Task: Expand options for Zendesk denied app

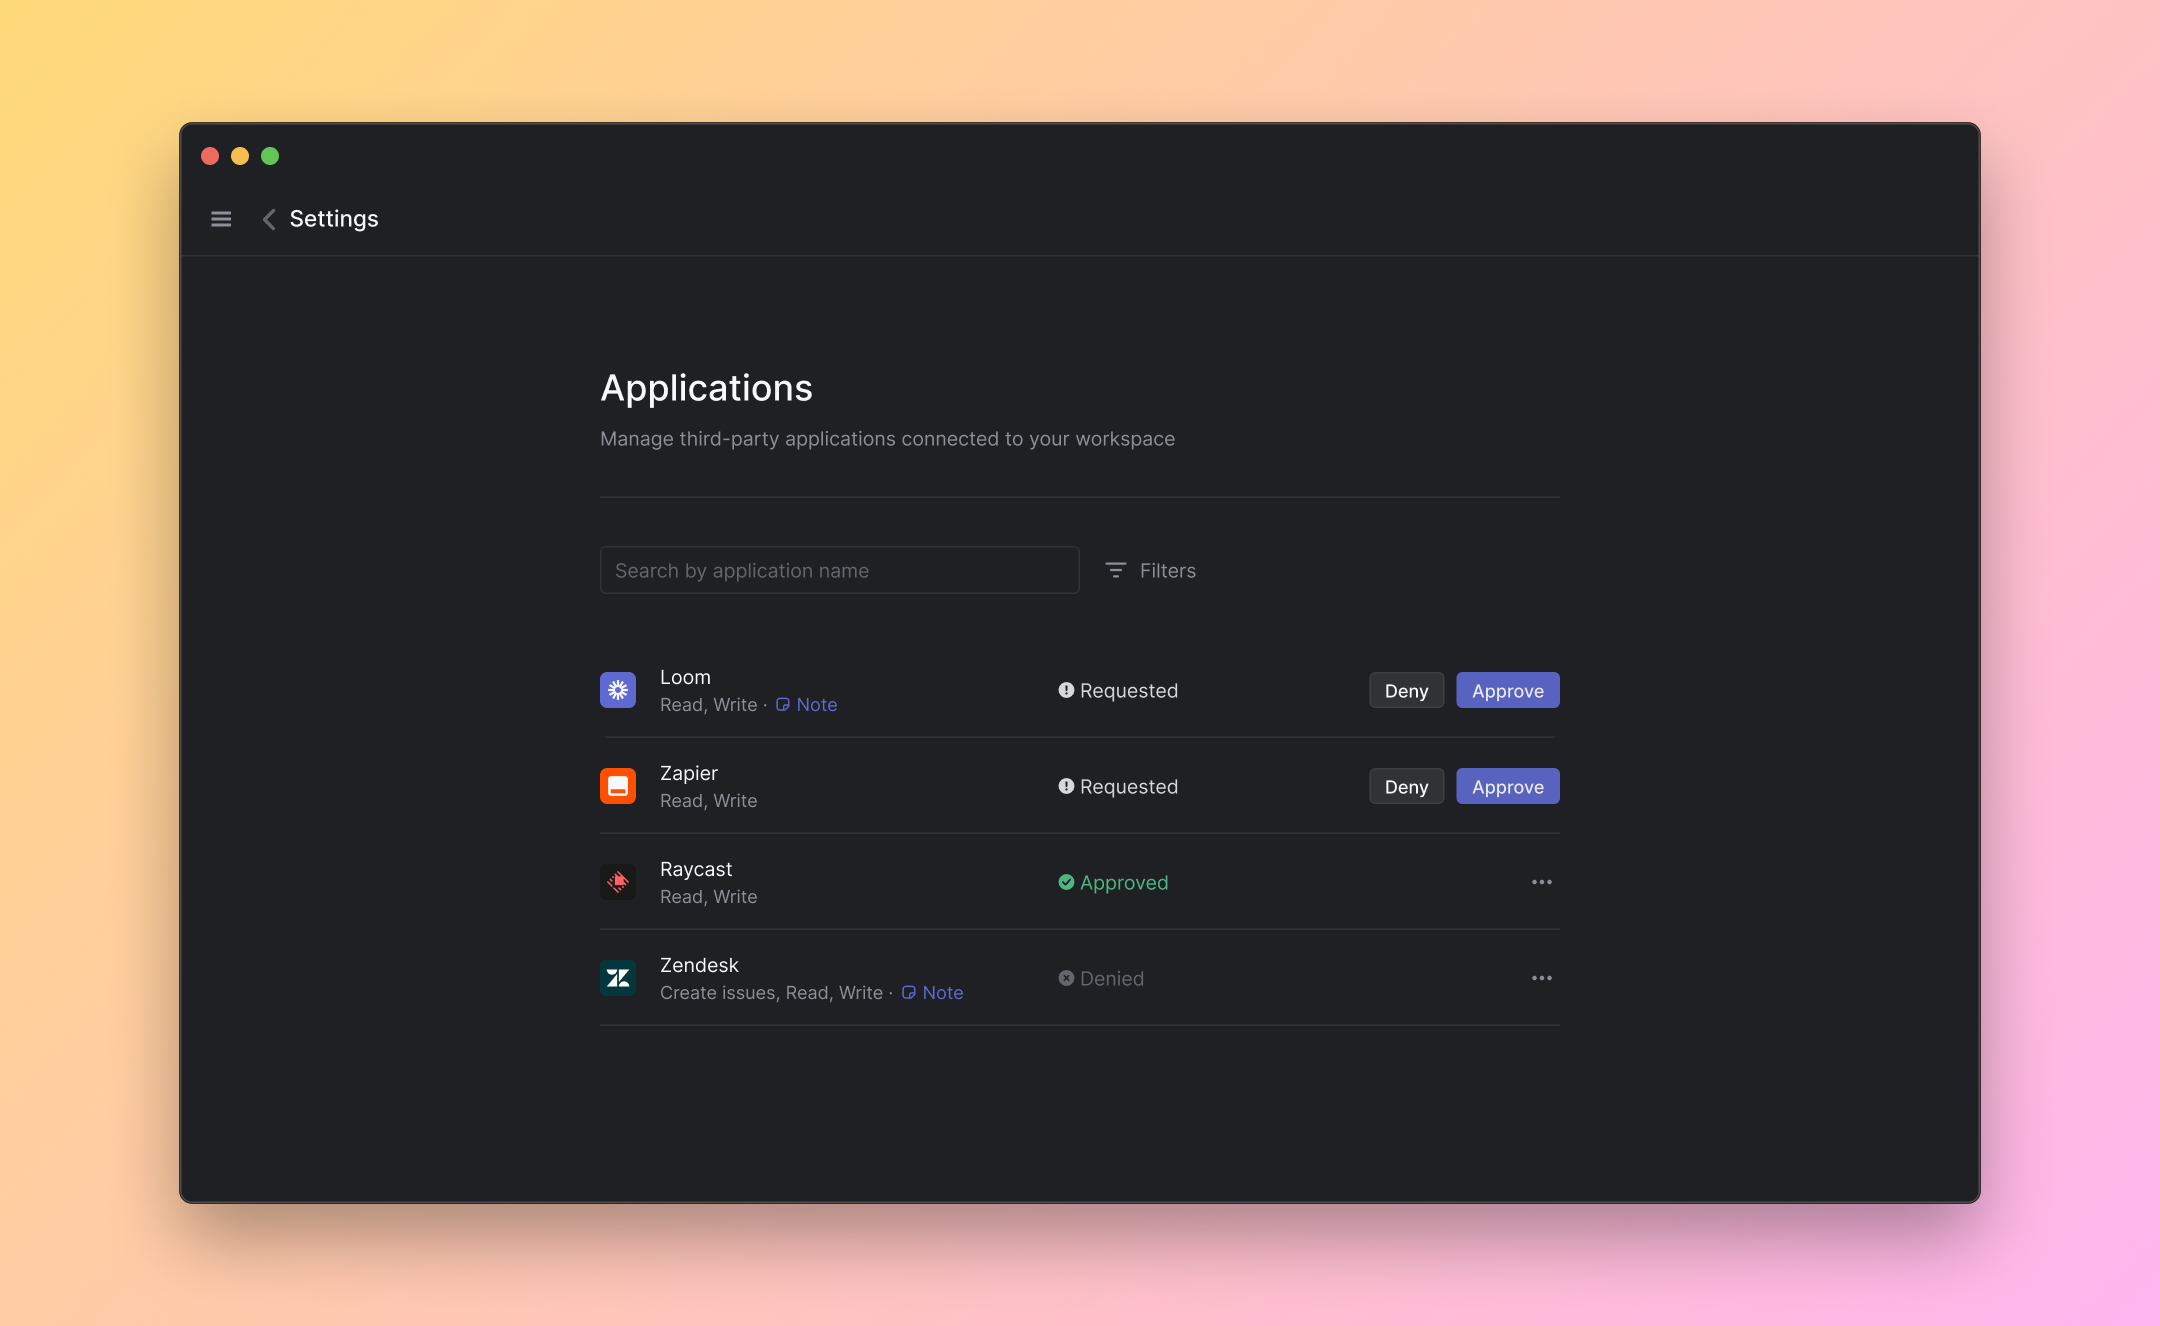Action: click(x=1541, y=977)
